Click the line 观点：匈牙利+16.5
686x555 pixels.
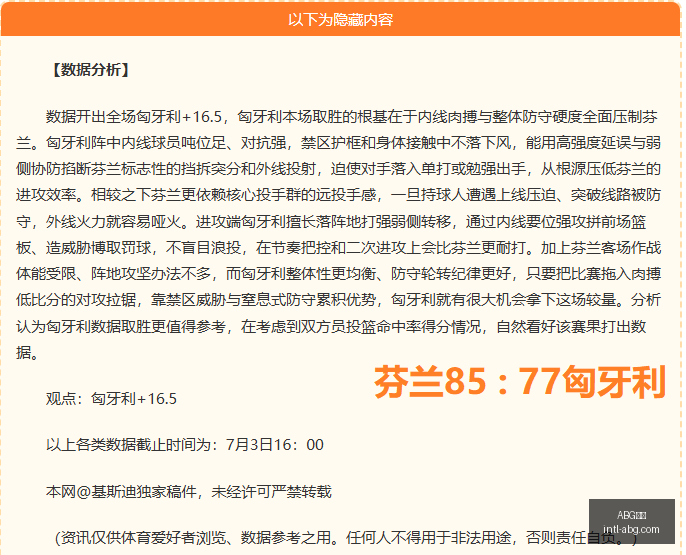[111, 399]
